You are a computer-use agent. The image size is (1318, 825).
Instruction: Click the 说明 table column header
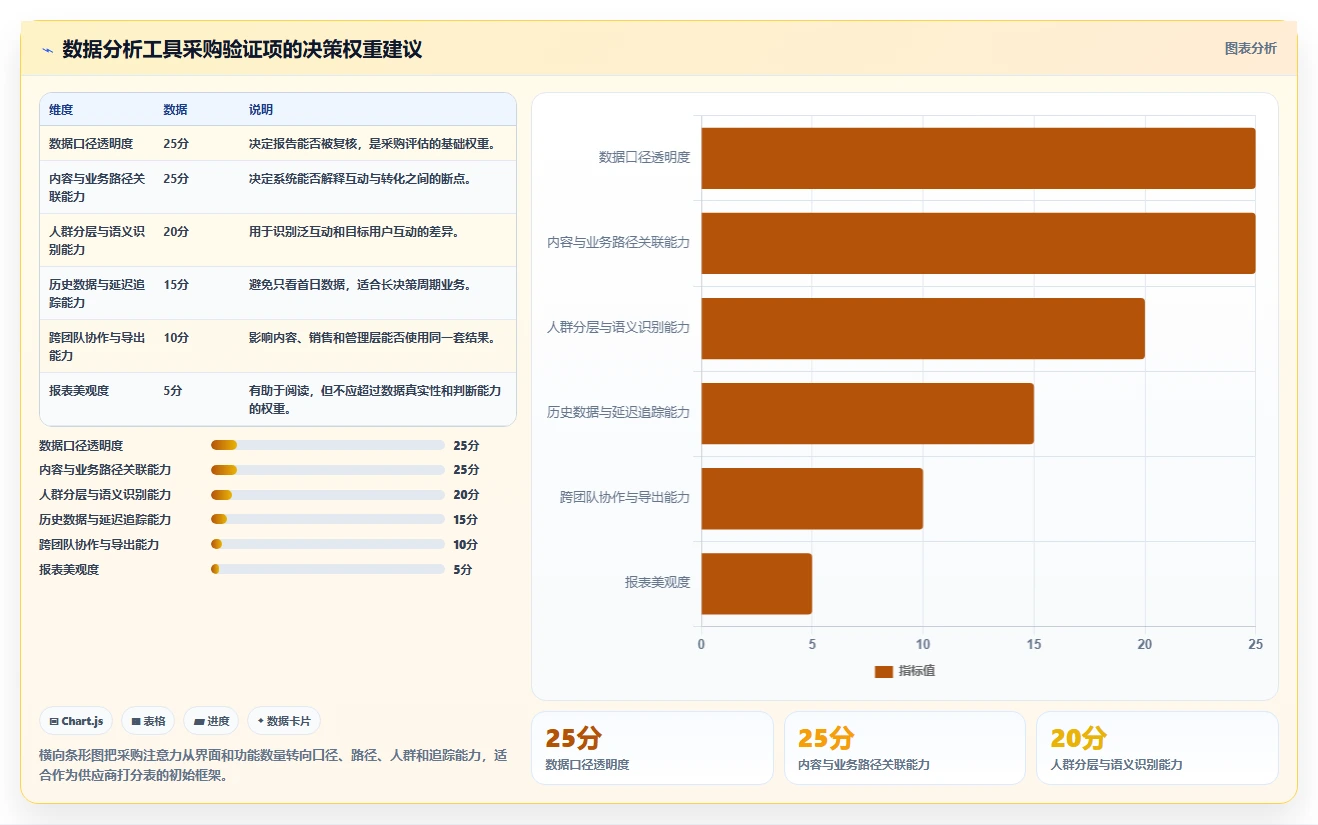pos(261,110)
